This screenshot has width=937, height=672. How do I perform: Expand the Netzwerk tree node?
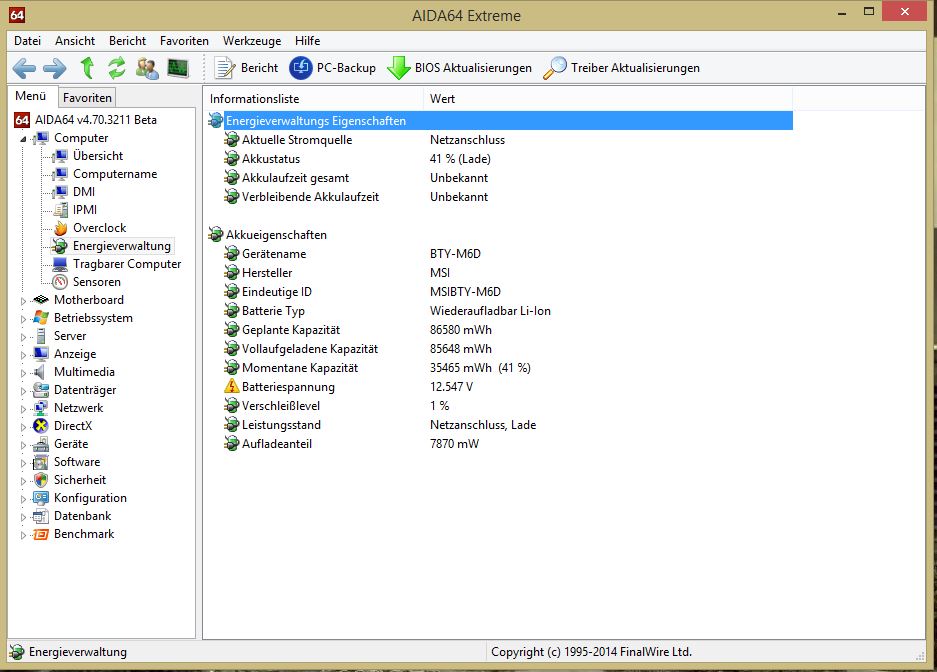(x=23, y=409)
